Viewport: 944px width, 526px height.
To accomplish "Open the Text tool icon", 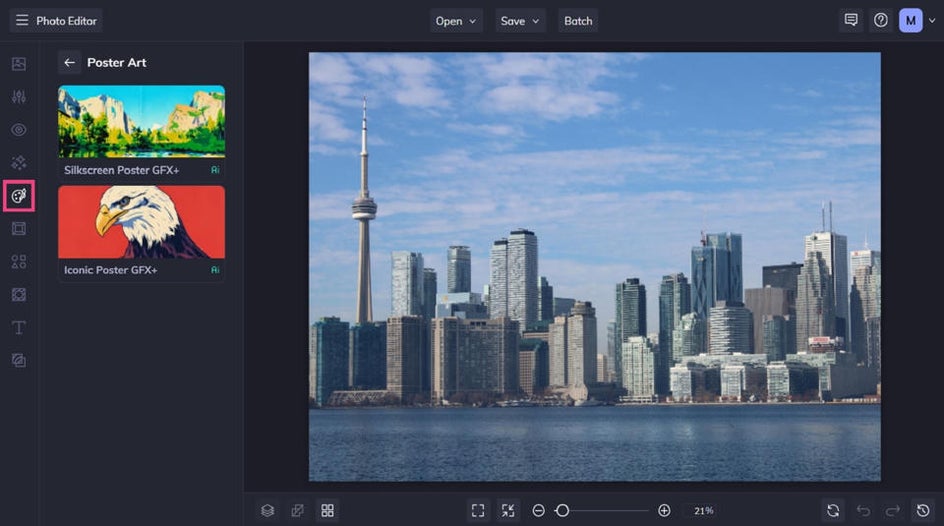I will pyautogui.click(x=19, y=327).
